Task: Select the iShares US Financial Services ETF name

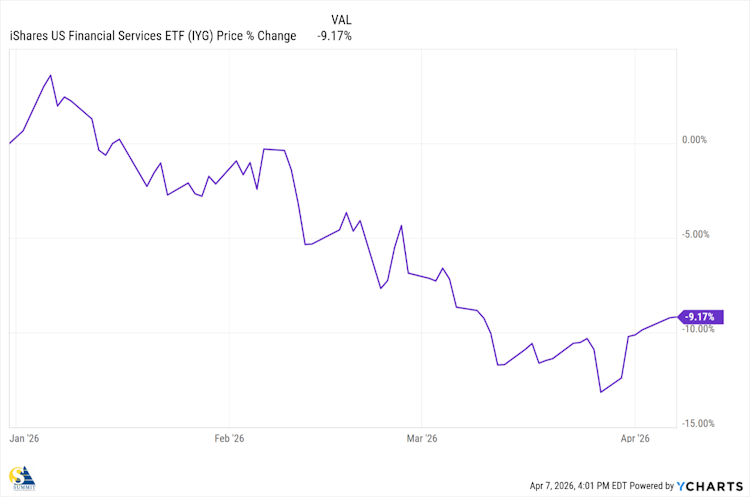Action: (x=106, y=36)
